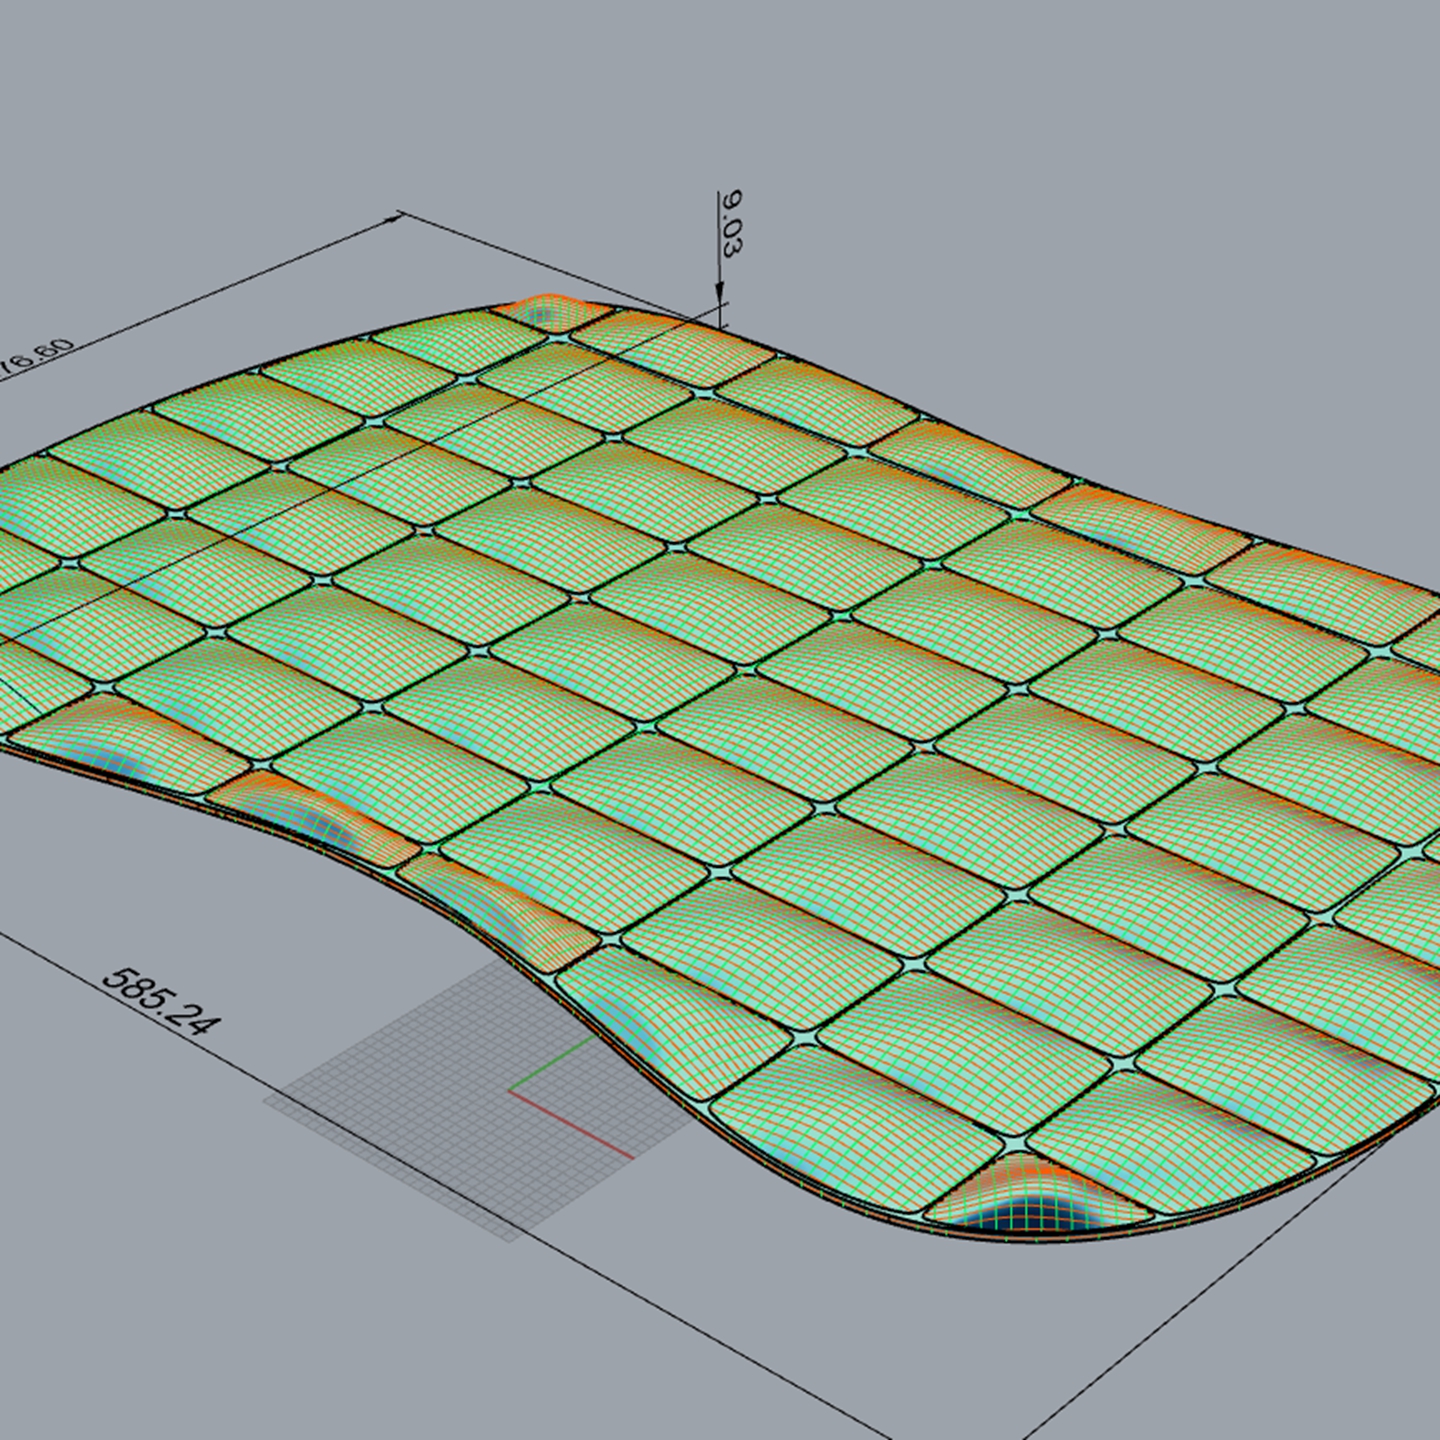The width and height of the screenshot is (1440, 1440).
Task: Click the red X-axis line at origin
Action: click(572, 1125)
